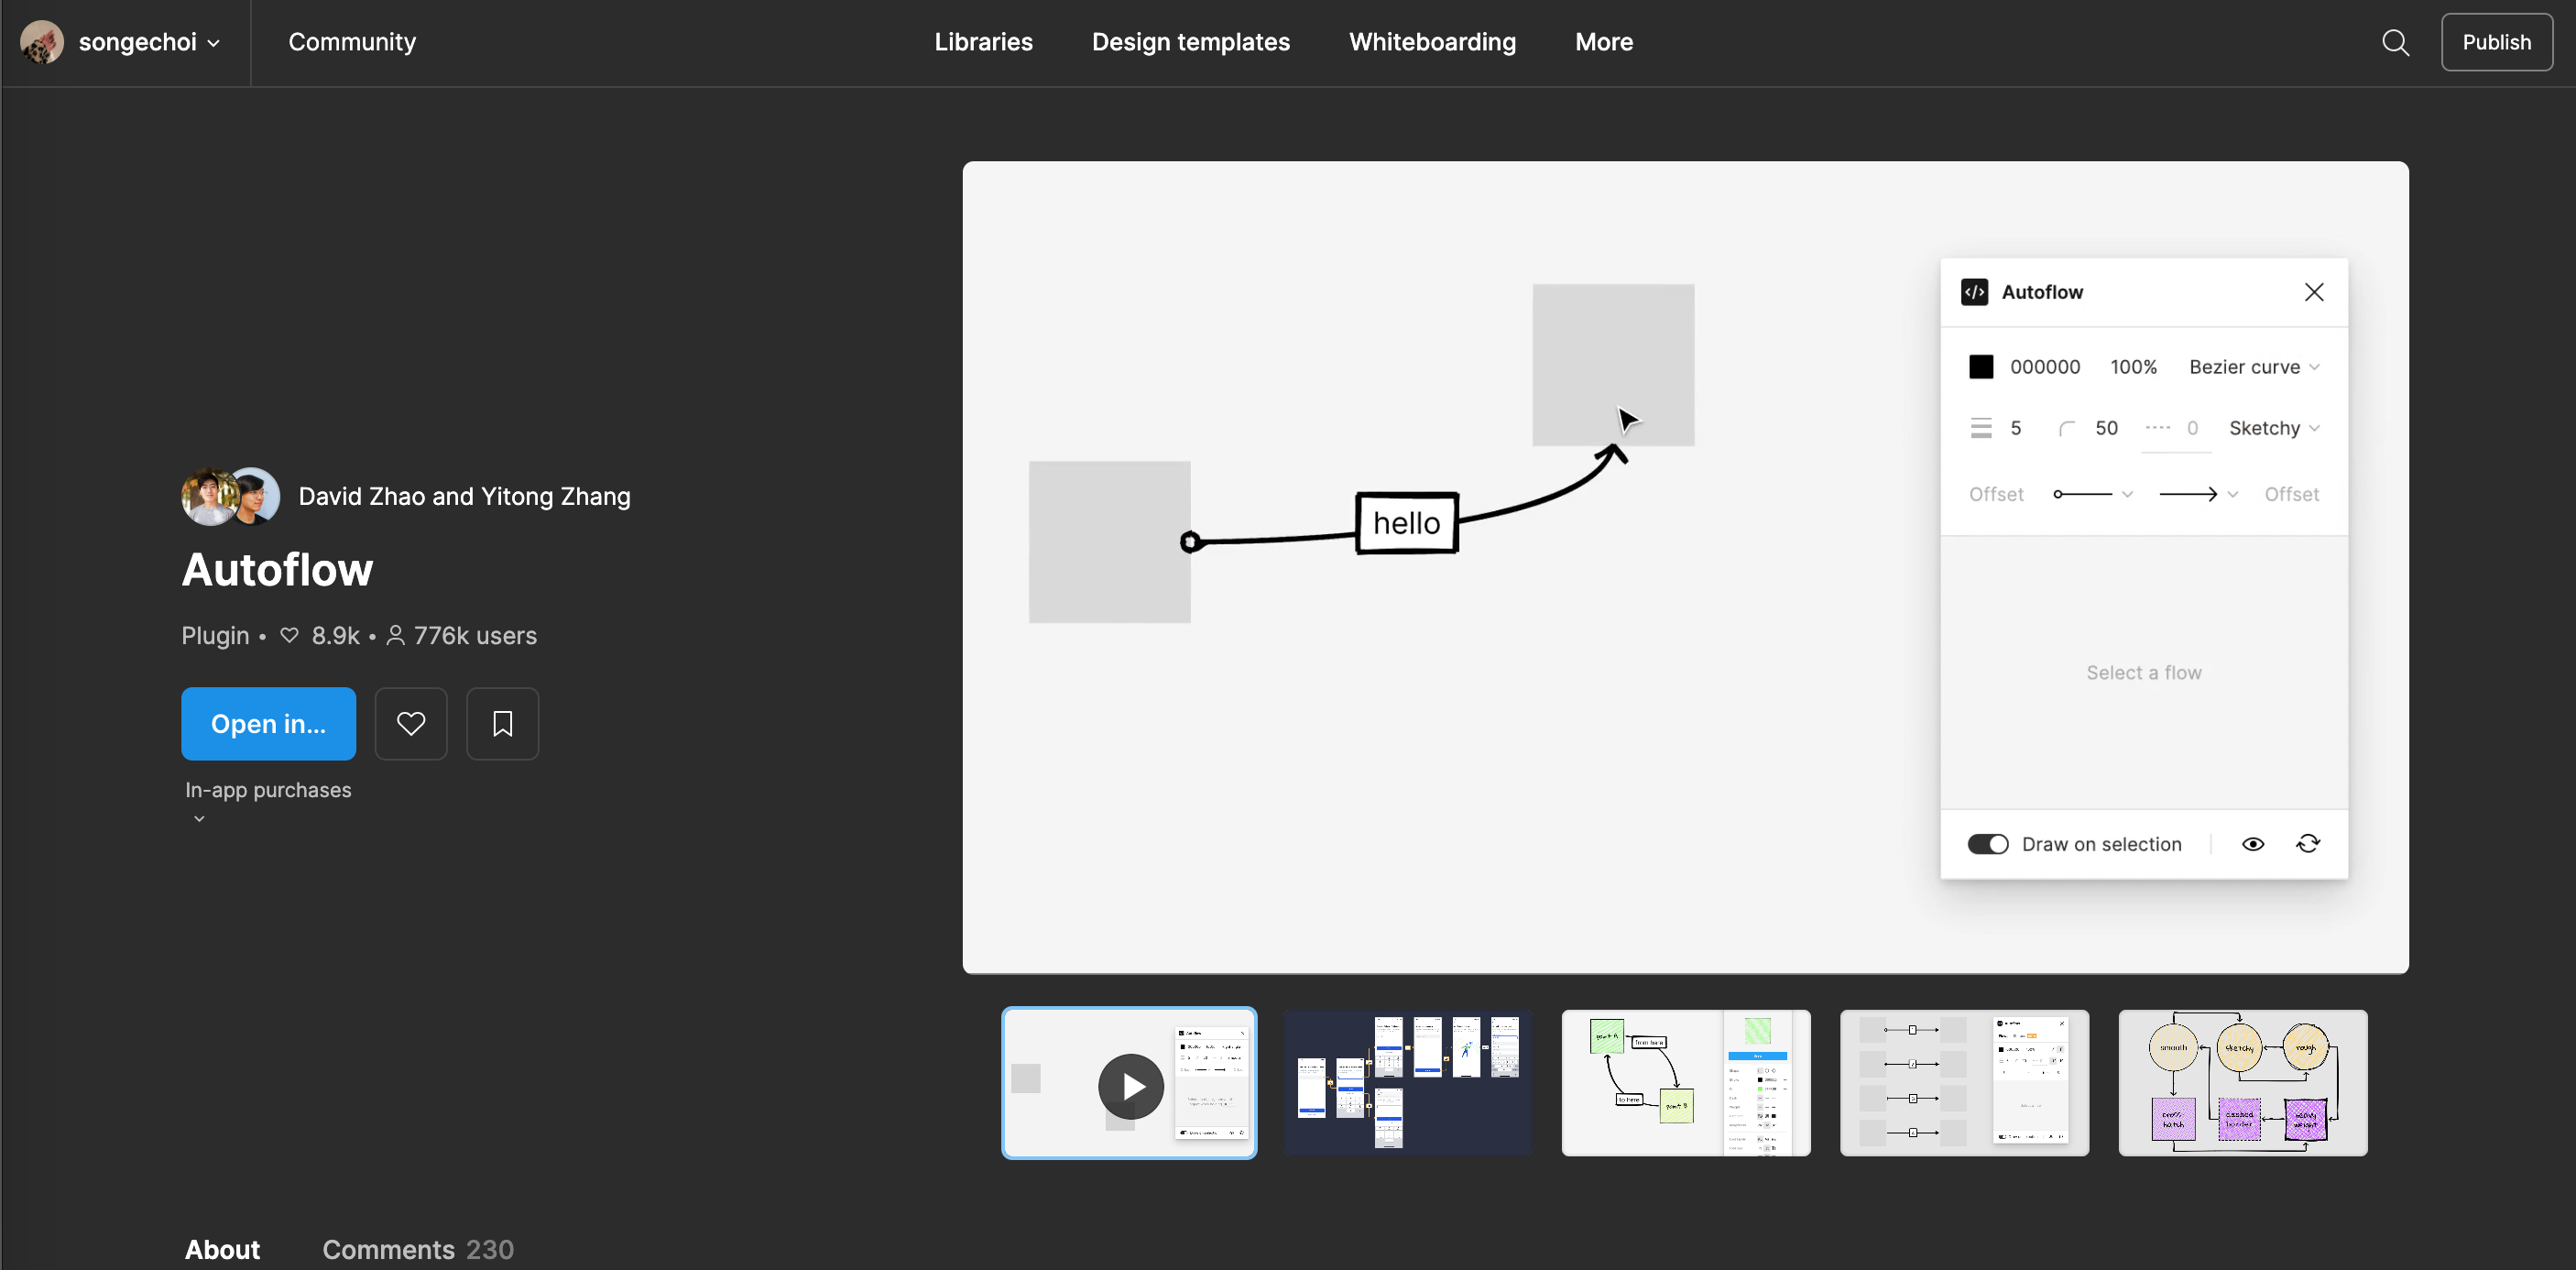Open the Sketchy style dropdown
The image size is (2576, 1270).
tap(2273, 428)
